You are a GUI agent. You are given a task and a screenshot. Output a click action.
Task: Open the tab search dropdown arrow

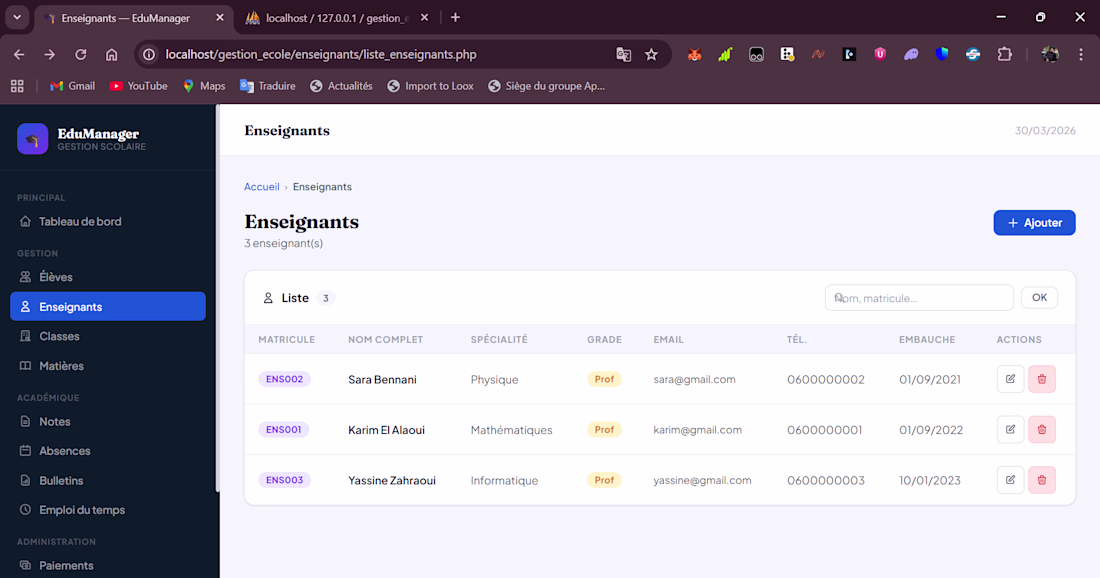pos(17,18)
